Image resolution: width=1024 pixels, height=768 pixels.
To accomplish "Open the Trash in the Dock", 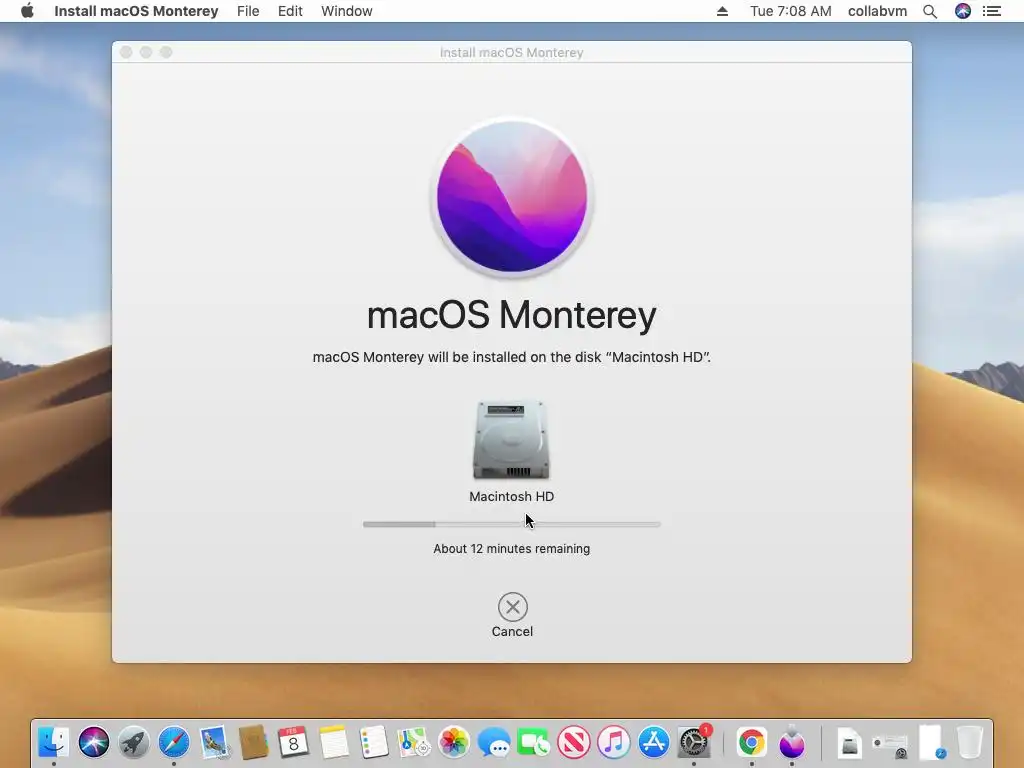I will (970, 743).
